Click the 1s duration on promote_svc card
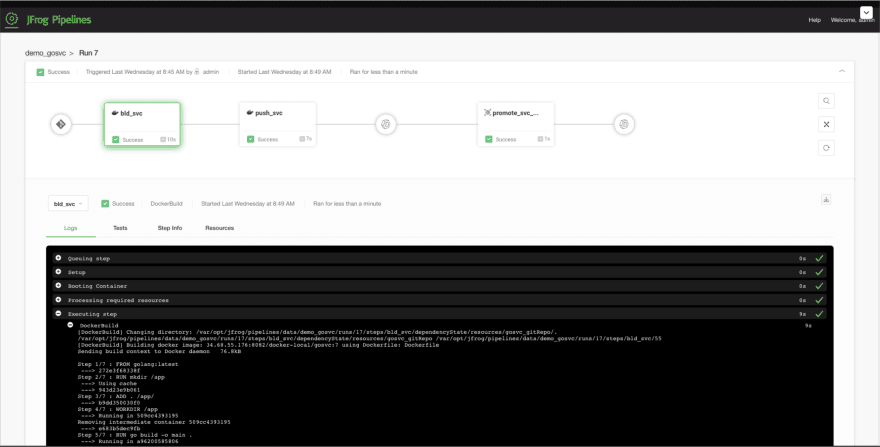This screenshot has width=880, height=447. 544,139
